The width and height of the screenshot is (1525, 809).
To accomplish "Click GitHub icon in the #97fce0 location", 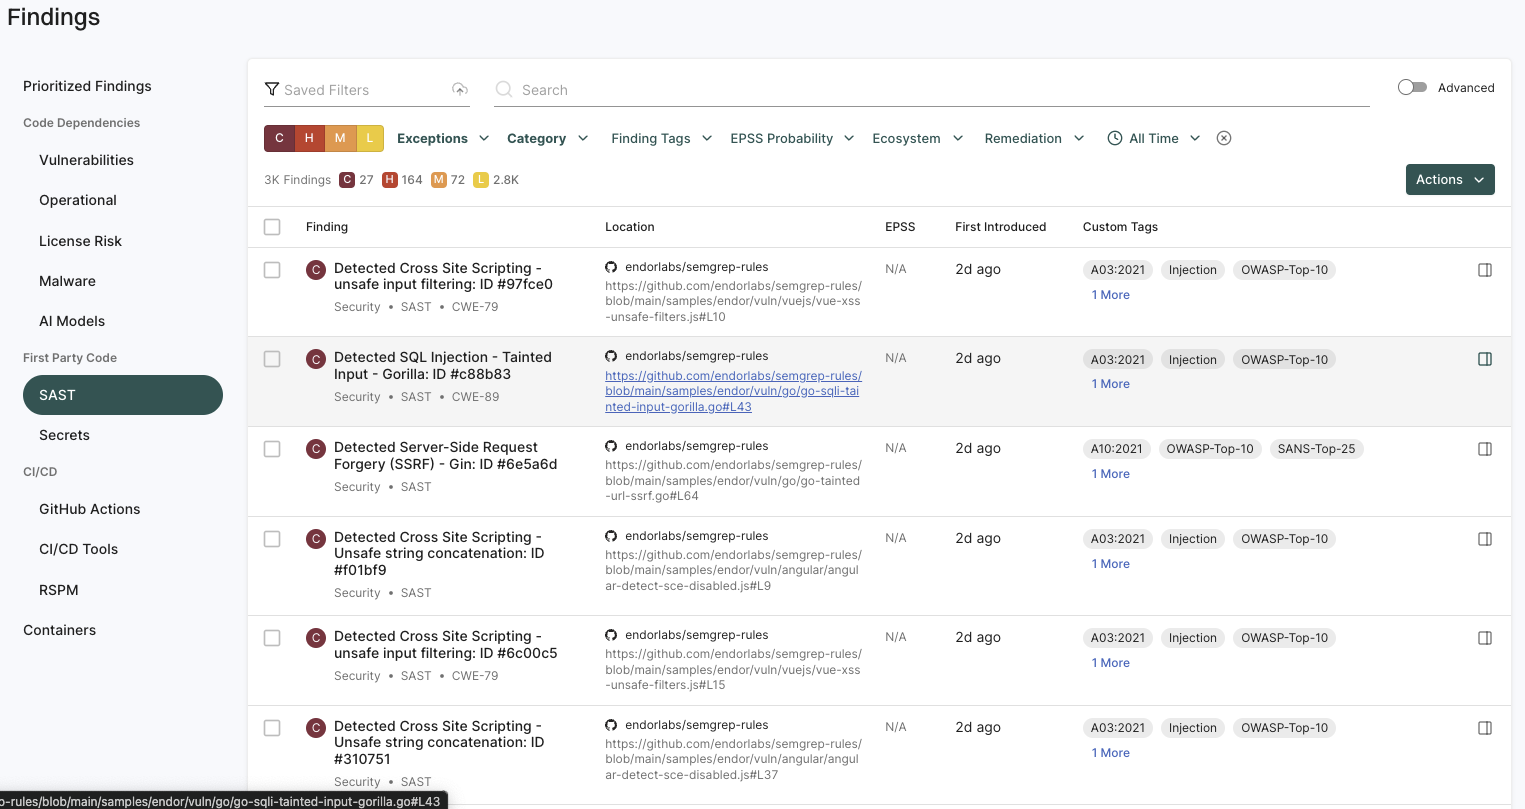I will pyautogui.click(x=611, y=267).
